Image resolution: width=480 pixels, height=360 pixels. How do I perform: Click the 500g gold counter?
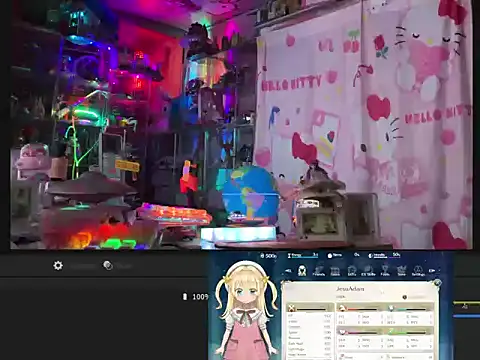click(x=269, y=256)
